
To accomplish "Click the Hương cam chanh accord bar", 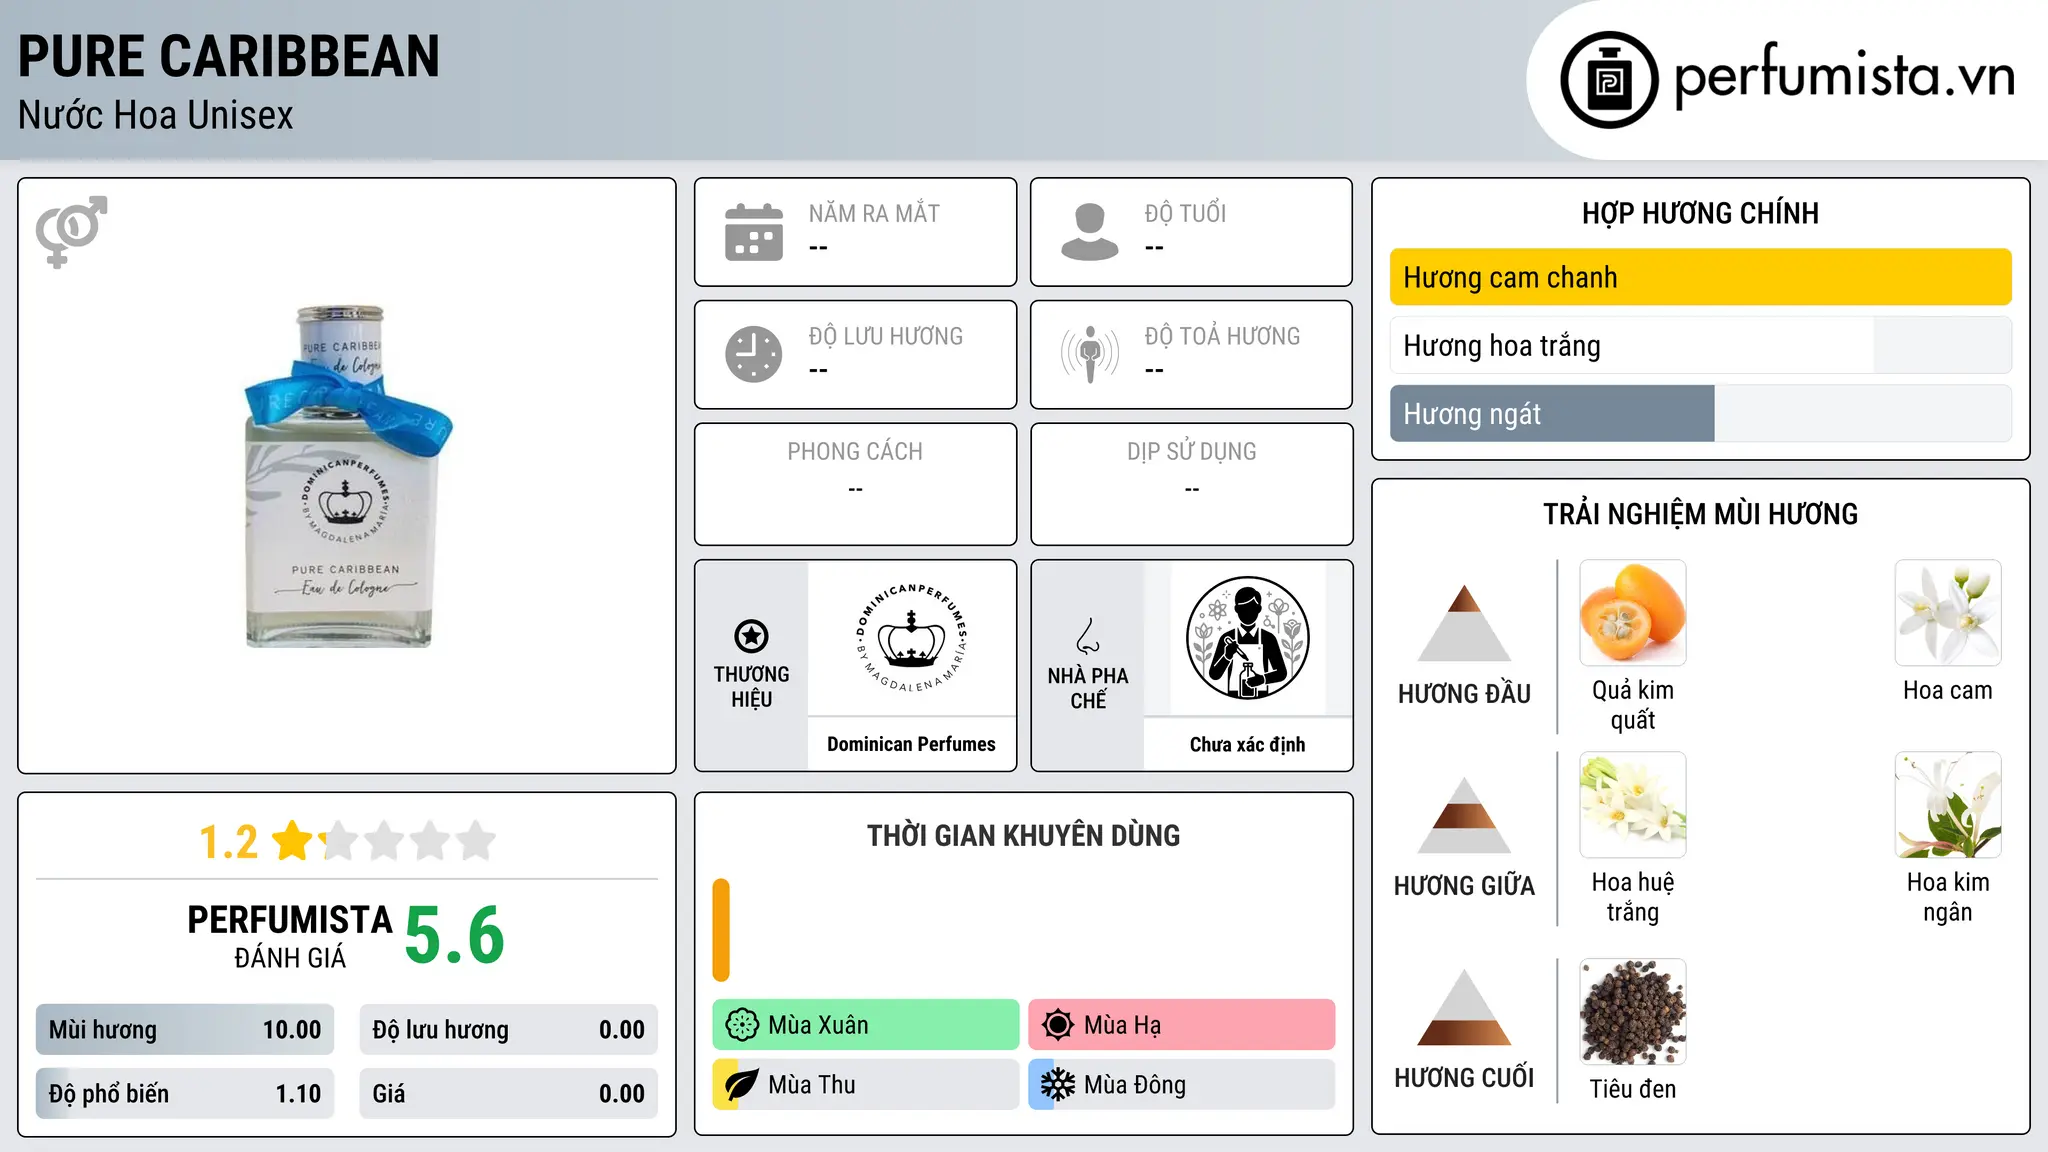I will click(x=1700, y=277).
